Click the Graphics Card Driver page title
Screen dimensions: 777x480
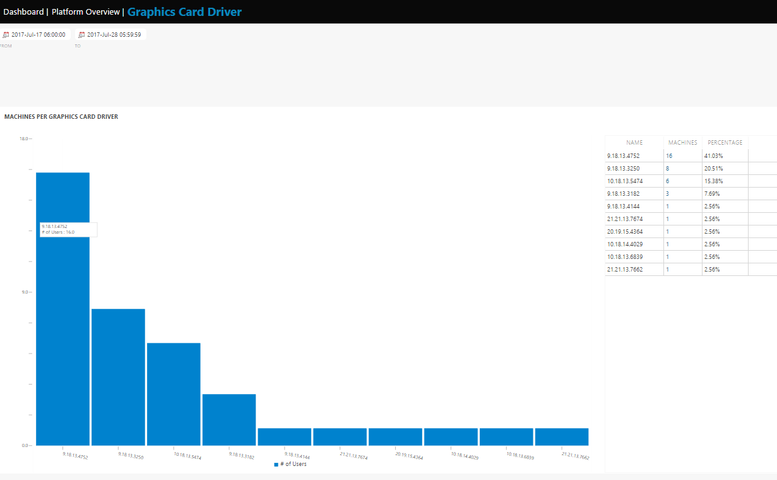(x=184, y=12)
